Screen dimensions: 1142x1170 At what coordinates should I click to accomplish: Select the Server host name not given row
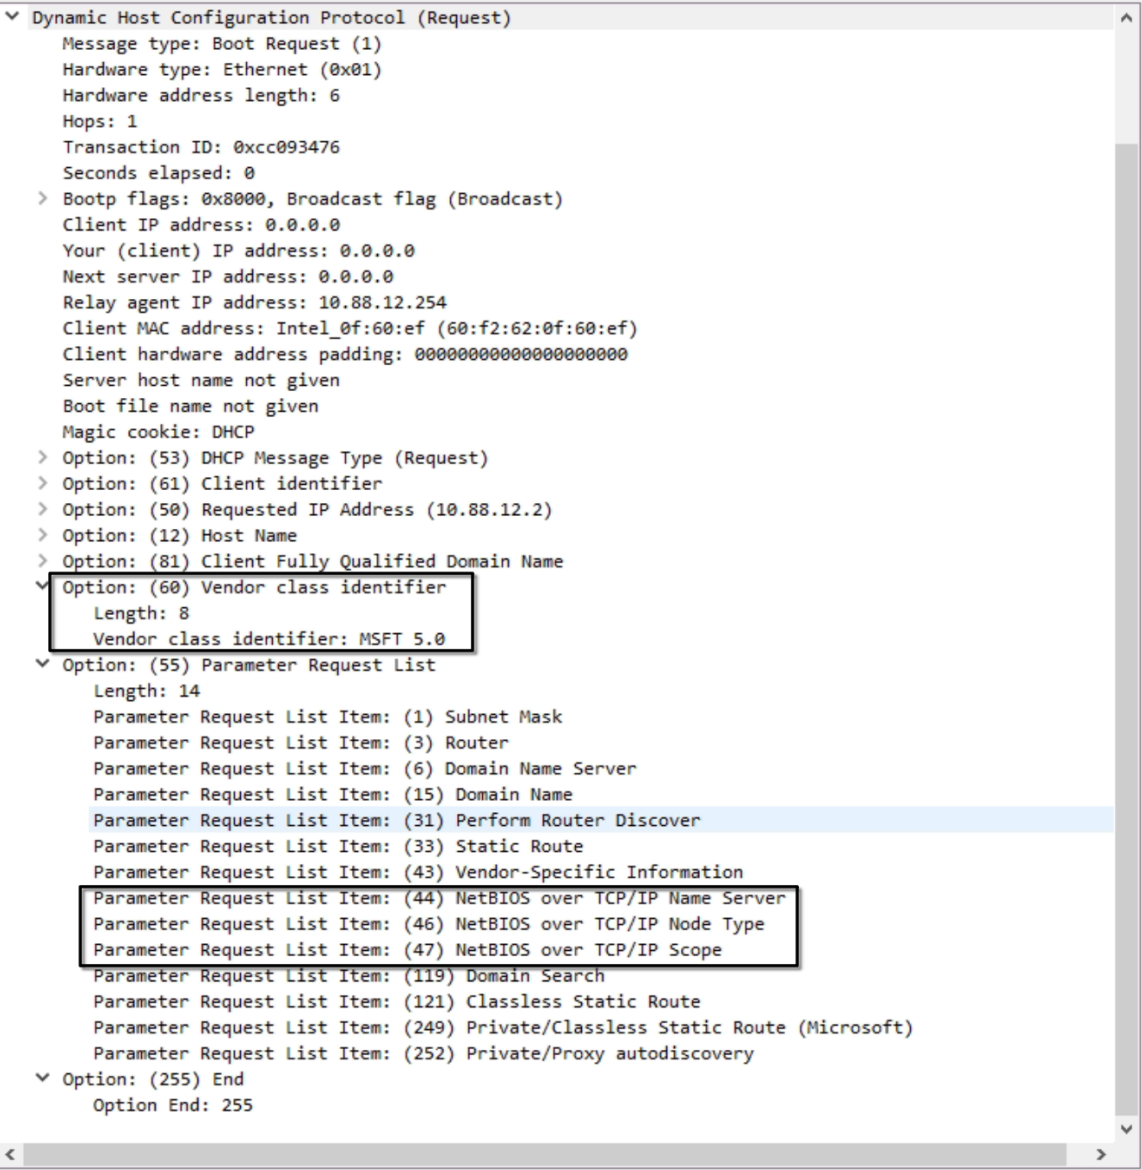202,380
